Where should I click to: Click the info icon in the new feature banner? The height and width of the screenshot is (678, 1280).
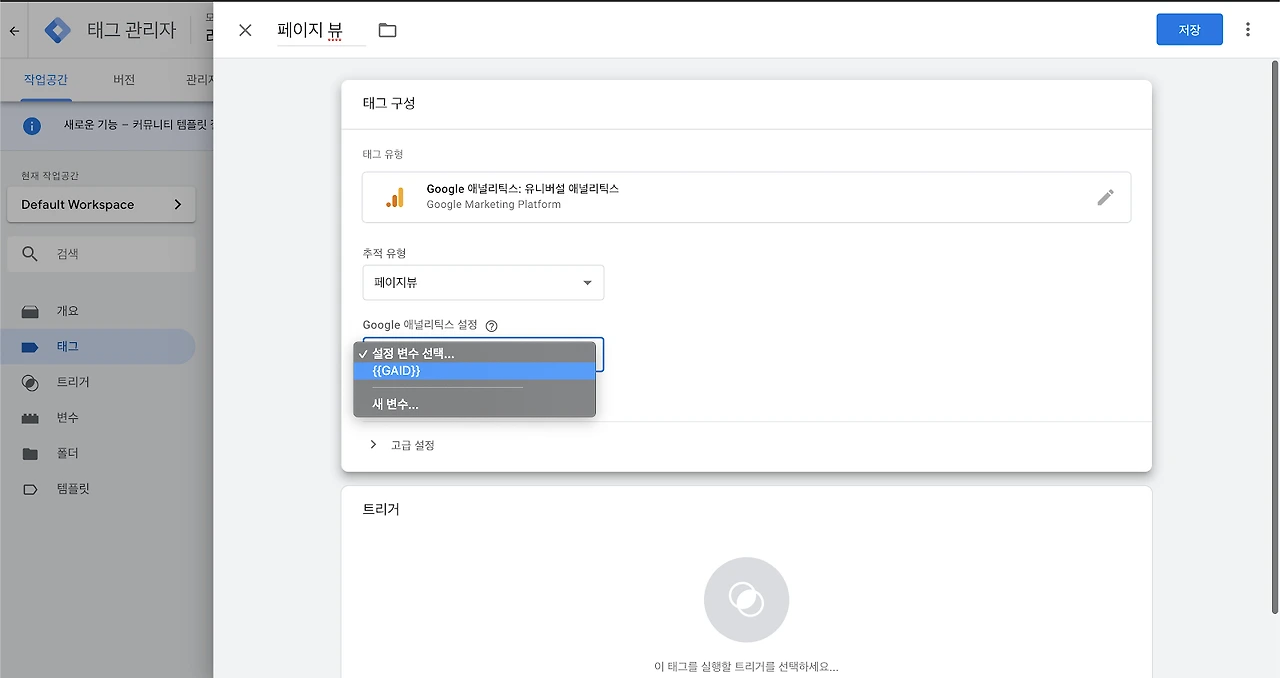tap(32, 126)
